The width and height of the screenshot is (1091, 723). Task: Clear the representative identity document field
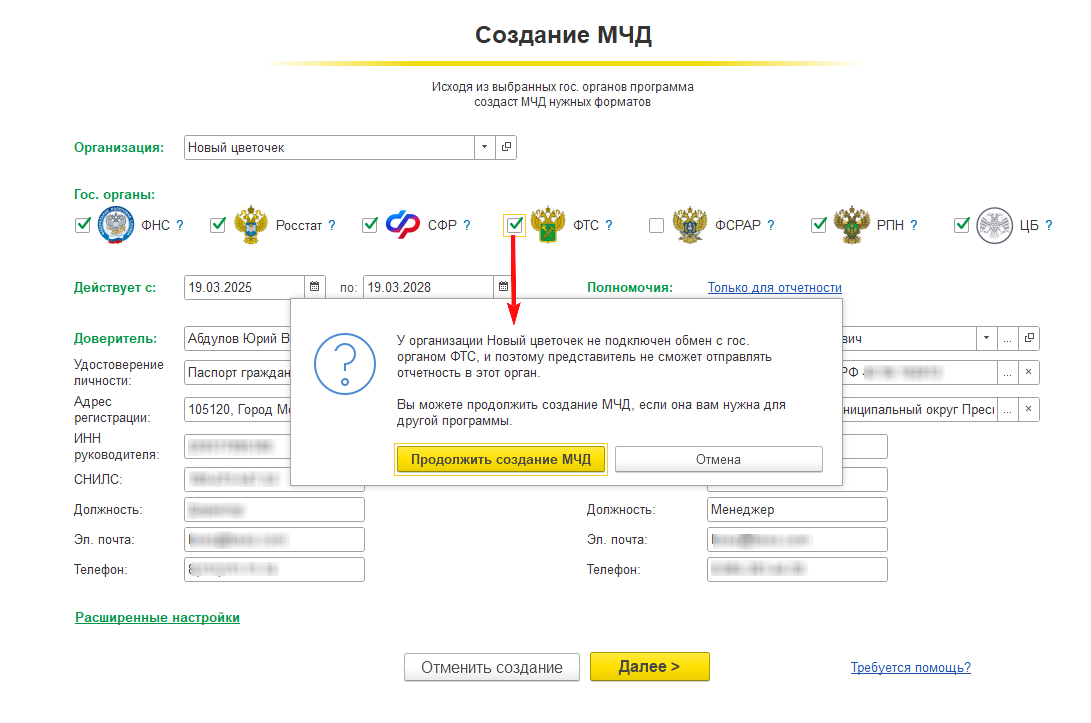click(1029, 372)
